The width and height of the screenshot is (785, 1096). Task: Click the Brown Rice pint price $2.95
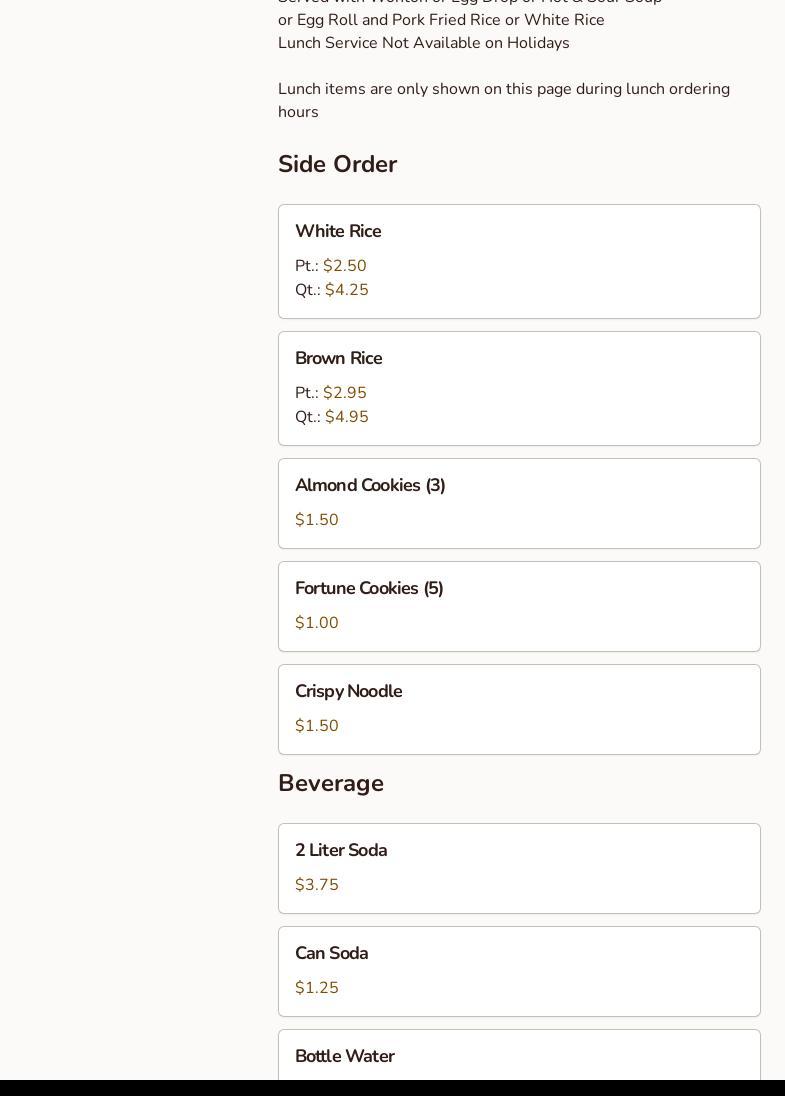[344, 393]
